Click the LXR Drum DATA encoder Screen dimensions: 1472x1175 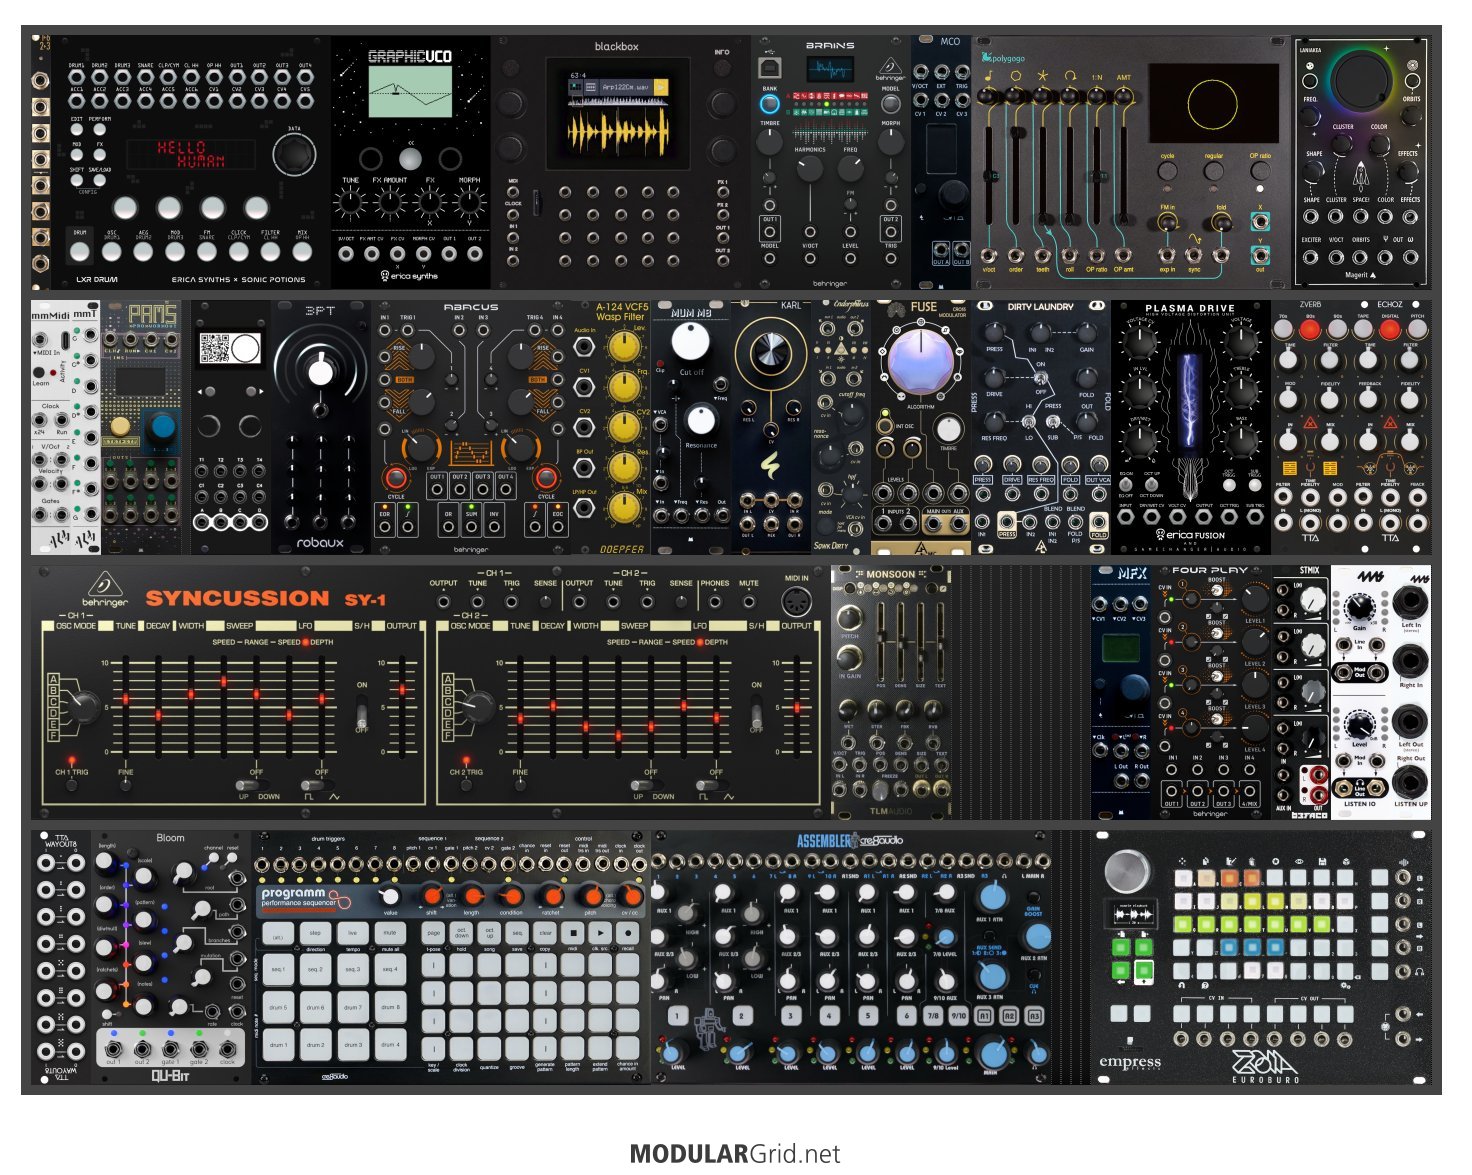(x=293, y=155)
